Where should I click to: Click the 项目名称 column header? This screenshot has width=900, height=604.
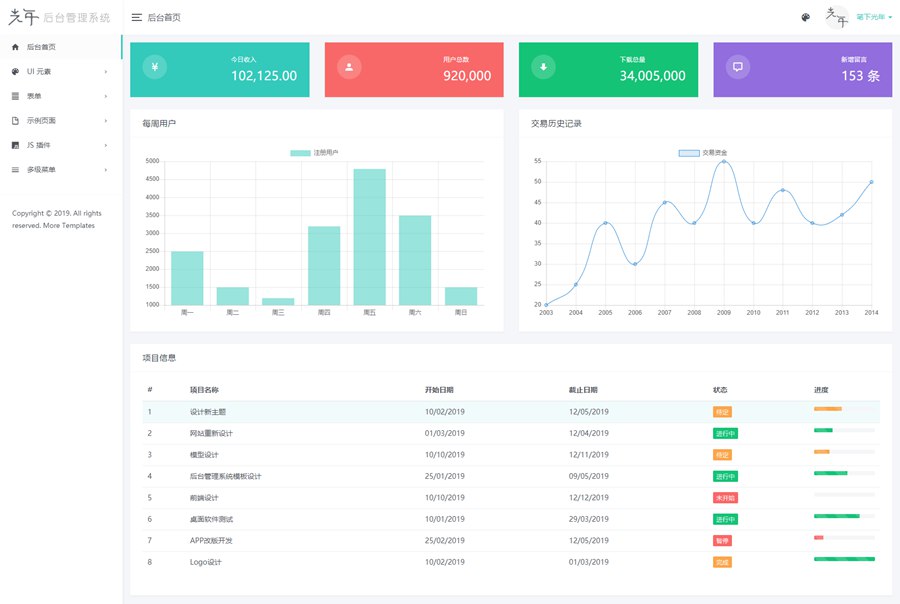[x=204, y=390]
